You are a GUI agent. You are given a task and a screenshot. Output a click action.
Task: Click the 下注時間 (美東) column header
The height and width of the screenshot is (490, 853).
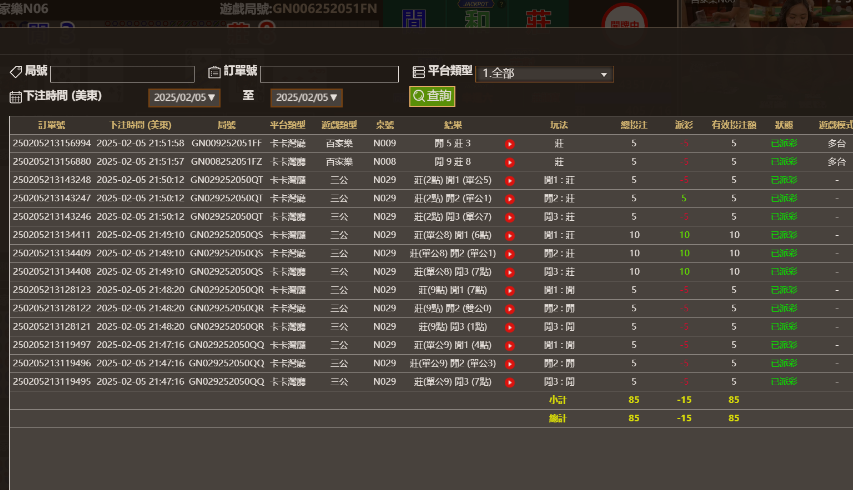(140, 125)
